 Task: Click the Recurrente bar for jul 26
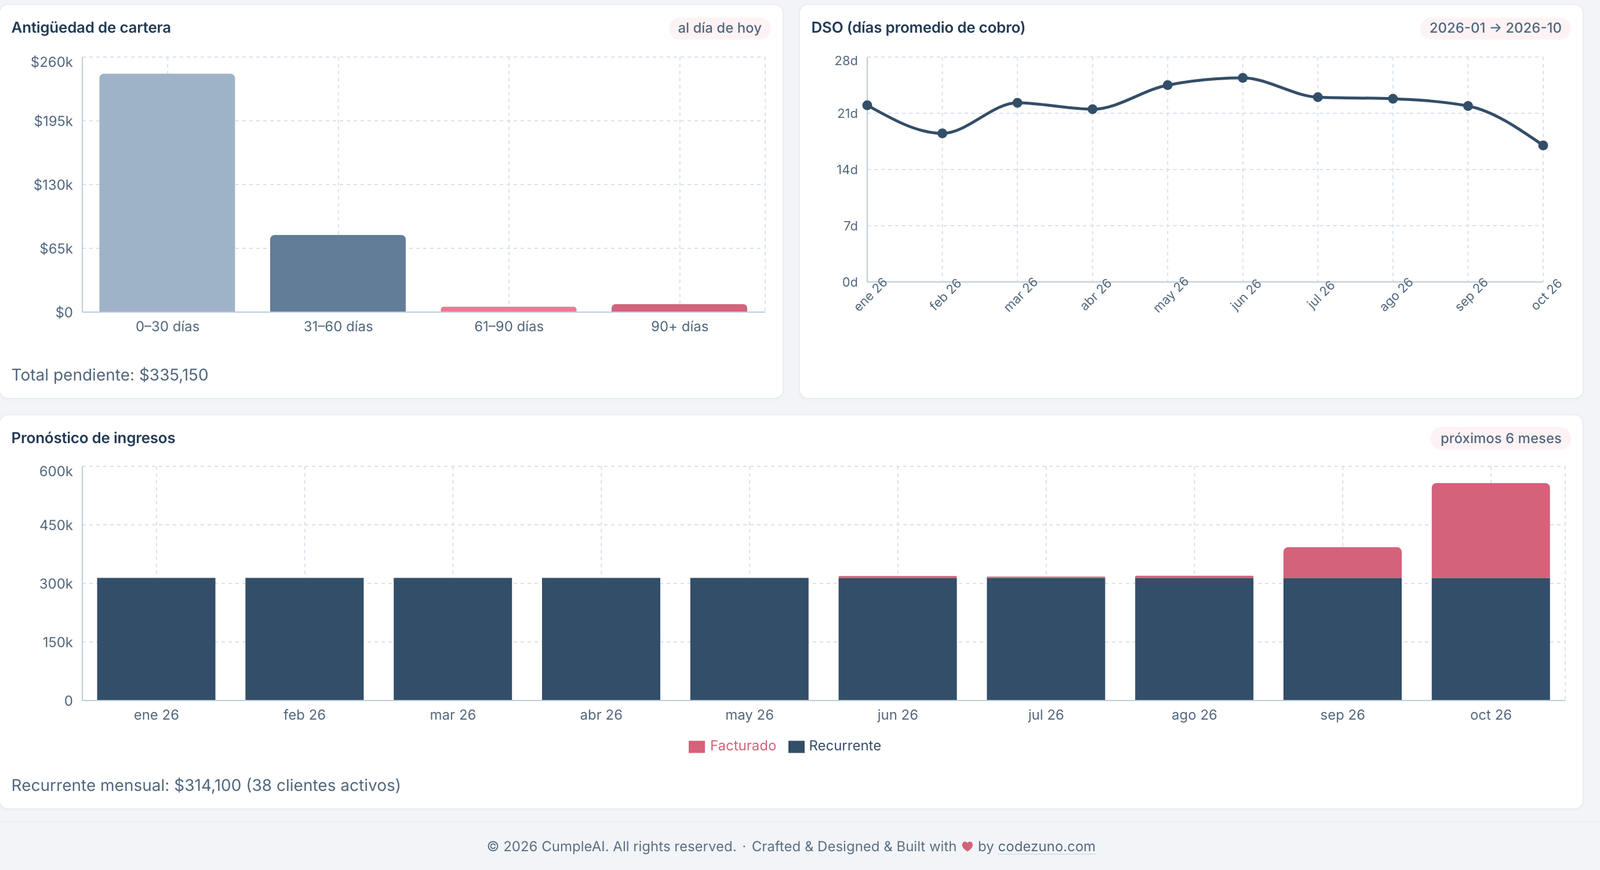[1046, 639]
